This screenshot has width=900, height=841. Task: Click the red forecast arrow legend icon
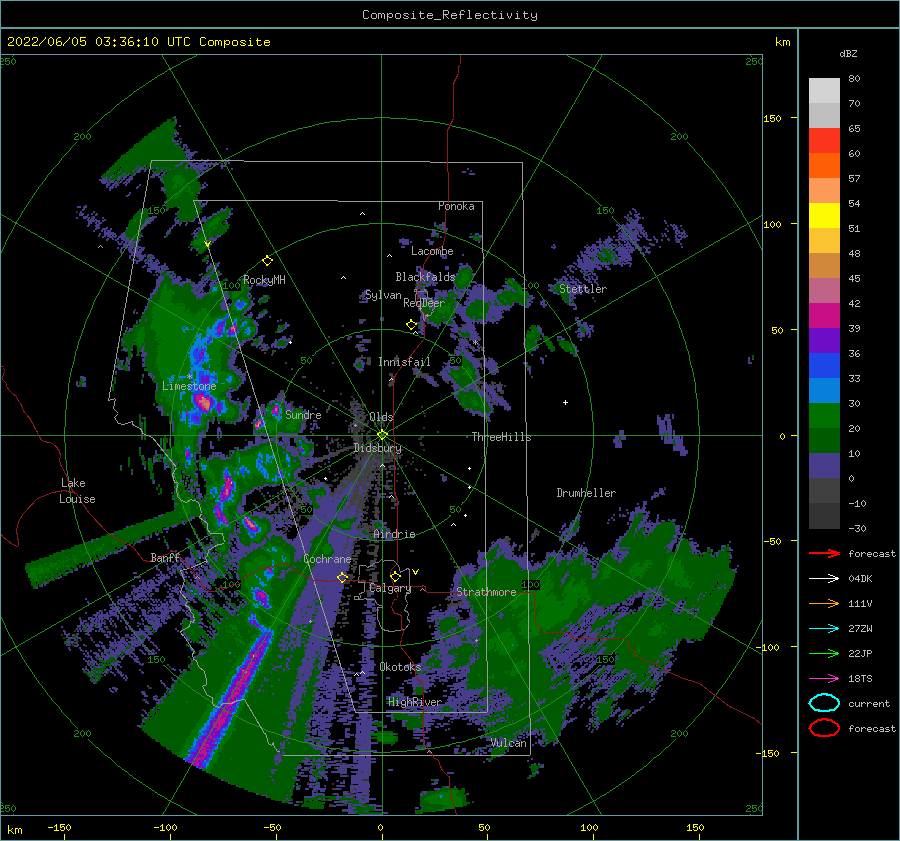(824, 553)
